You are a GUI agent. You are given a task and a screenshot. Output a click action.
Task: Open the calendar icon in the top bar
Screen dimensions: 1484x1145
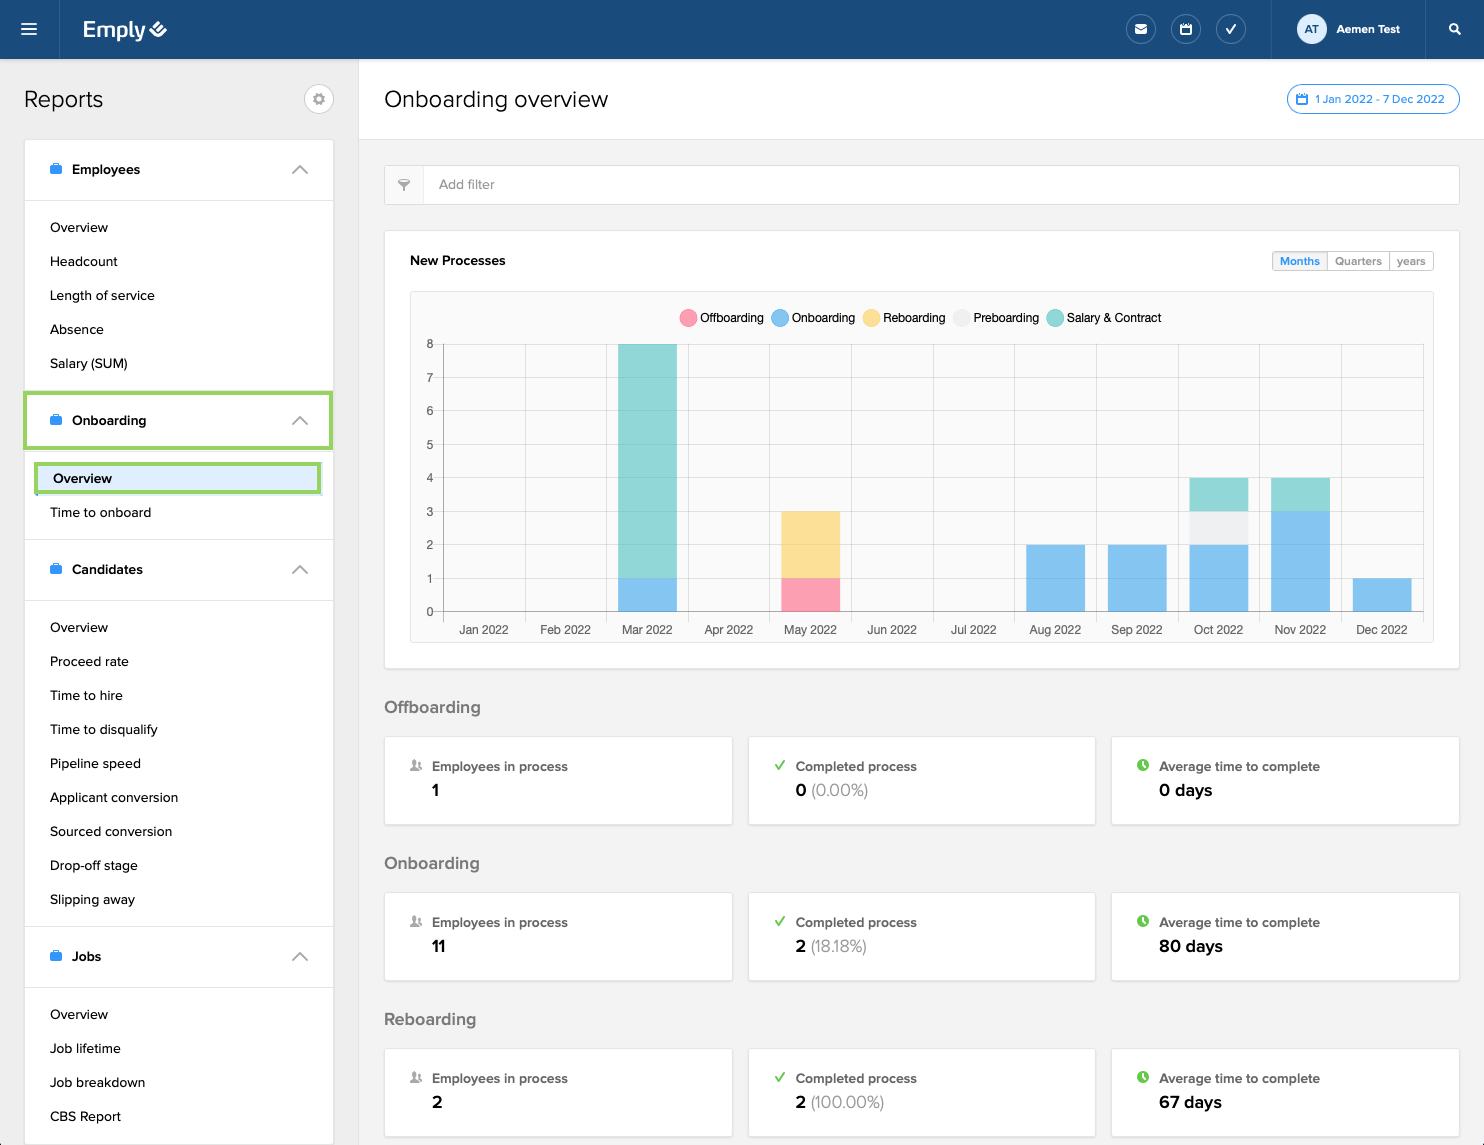click(x=1186, y=29)
